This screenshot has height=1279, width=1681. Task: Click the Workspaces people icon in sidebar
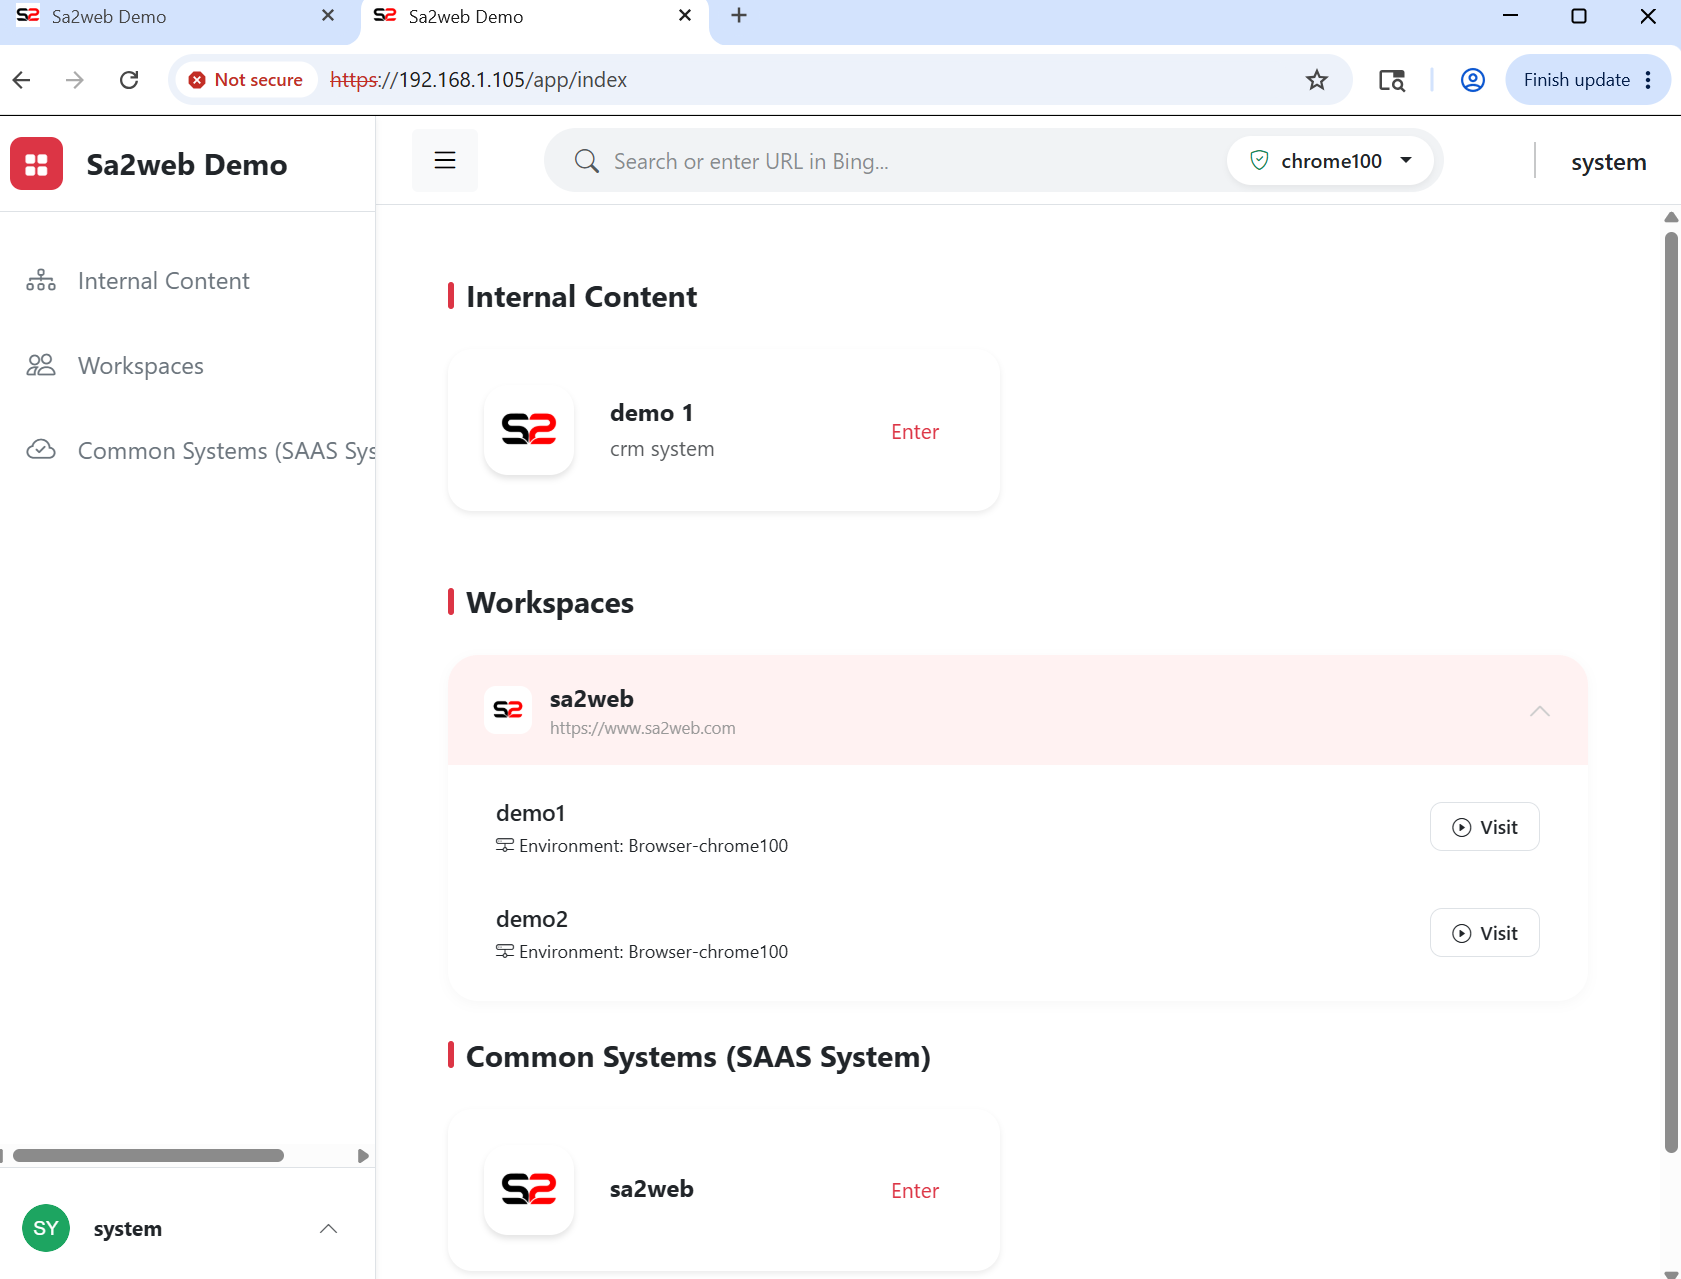(x=41, y=365)
